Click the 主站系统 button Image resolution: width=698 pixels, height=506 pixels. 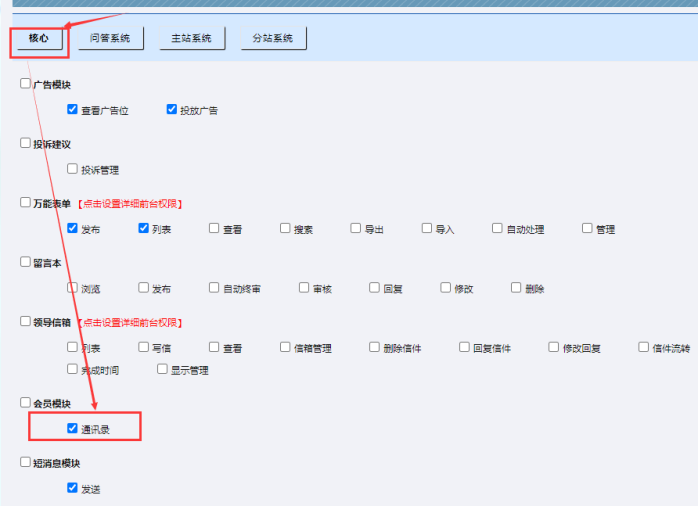click(x=191, y=38)
